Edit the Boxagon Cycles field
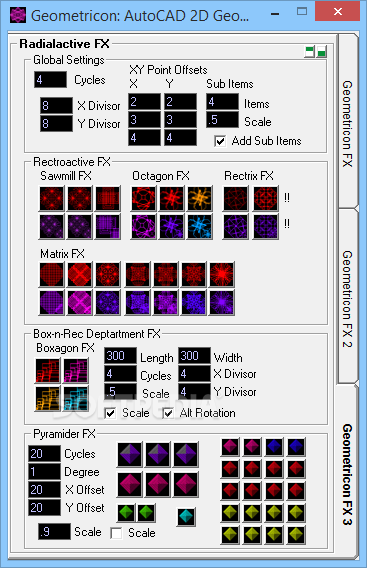This screenshot has width=367, height=568. 120,374
